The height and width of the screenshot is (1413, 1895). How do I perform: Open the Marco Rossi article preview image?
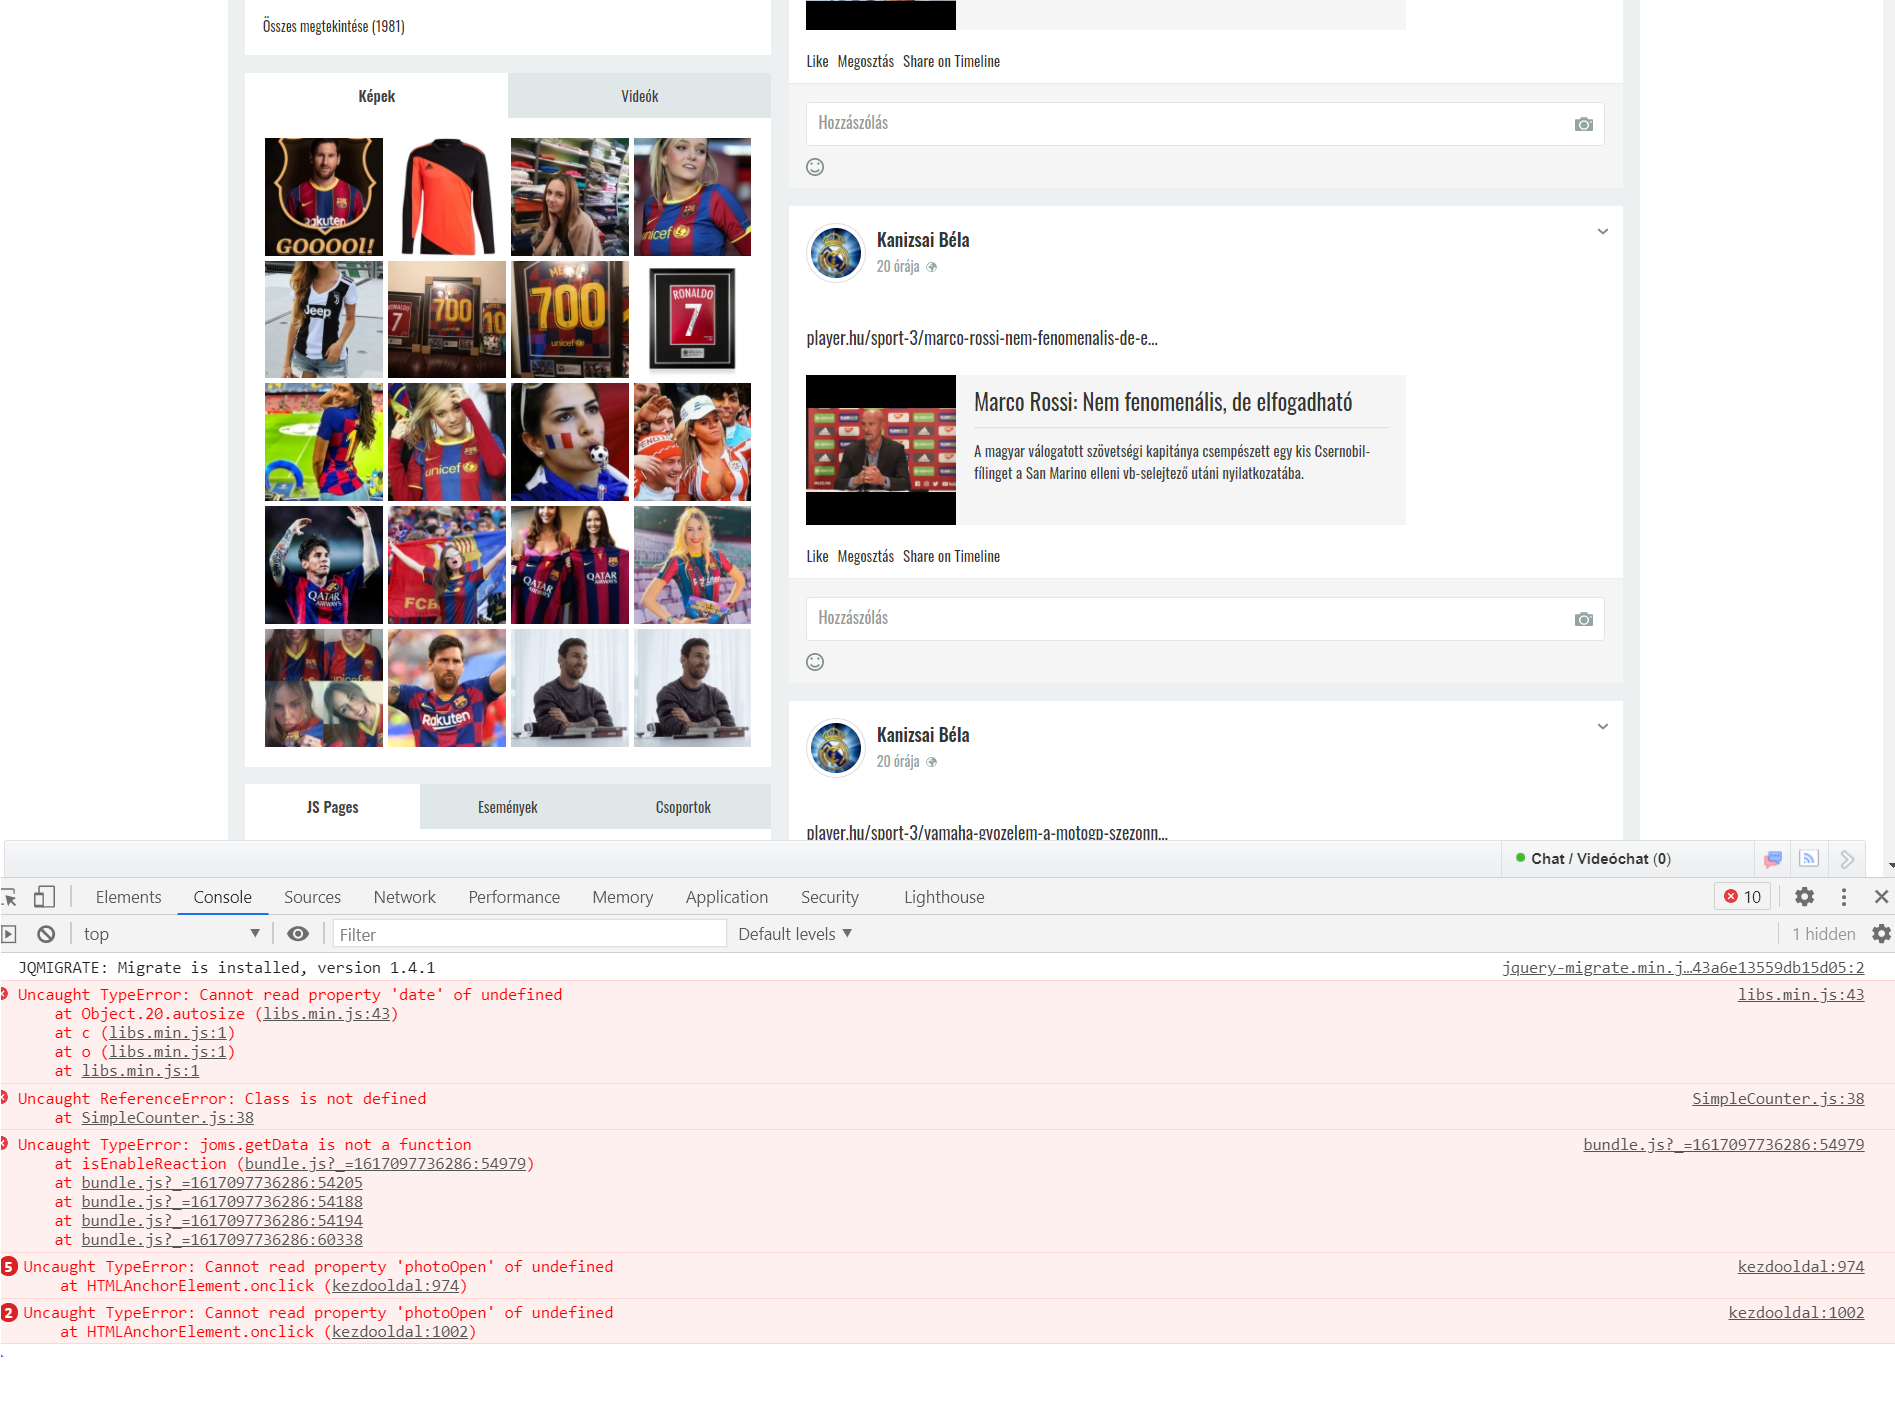click(881, 450)
